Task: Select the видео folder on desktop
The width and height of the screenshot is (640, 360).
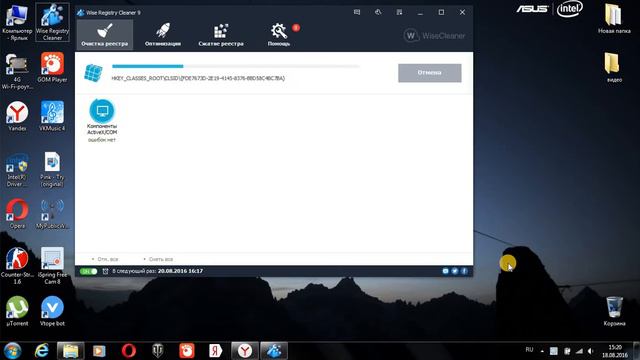Action: click(x=613, y=68)
